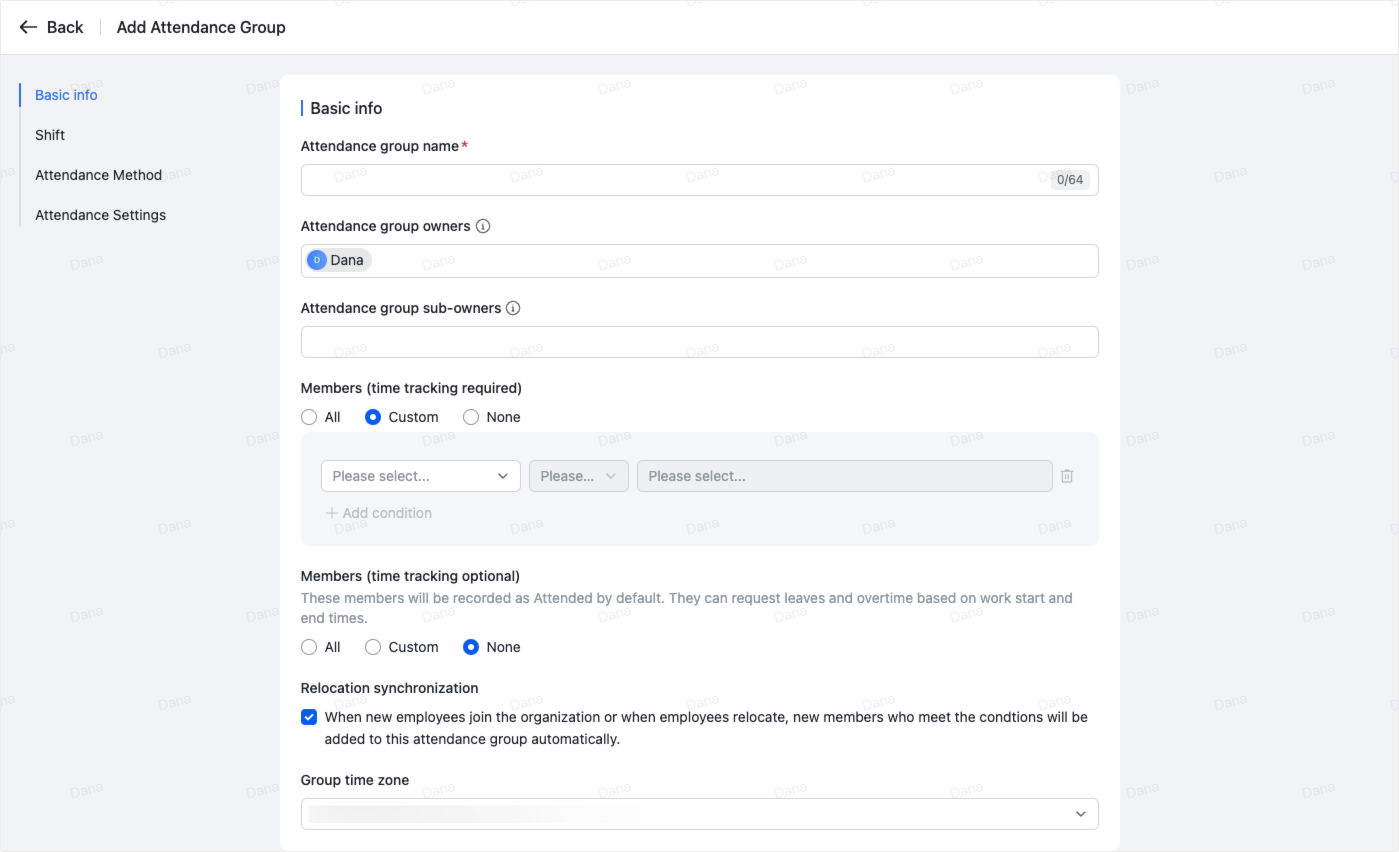Go to Attendance Method settings
Screen dimensions: 1399x852
coord(98,175)
